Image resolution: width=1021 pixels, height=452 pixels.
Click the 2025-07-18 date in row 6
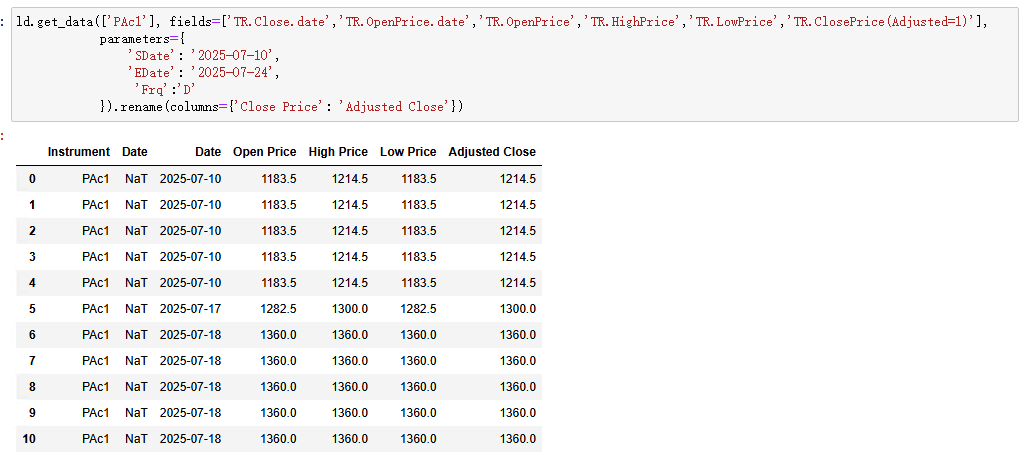[190, 335]
